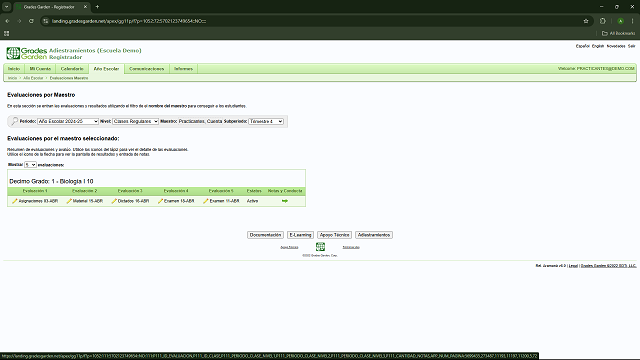Click the Documentación button
Viewport: 640px width, 360px height.
pyautogui.click(x=265, y=235)
